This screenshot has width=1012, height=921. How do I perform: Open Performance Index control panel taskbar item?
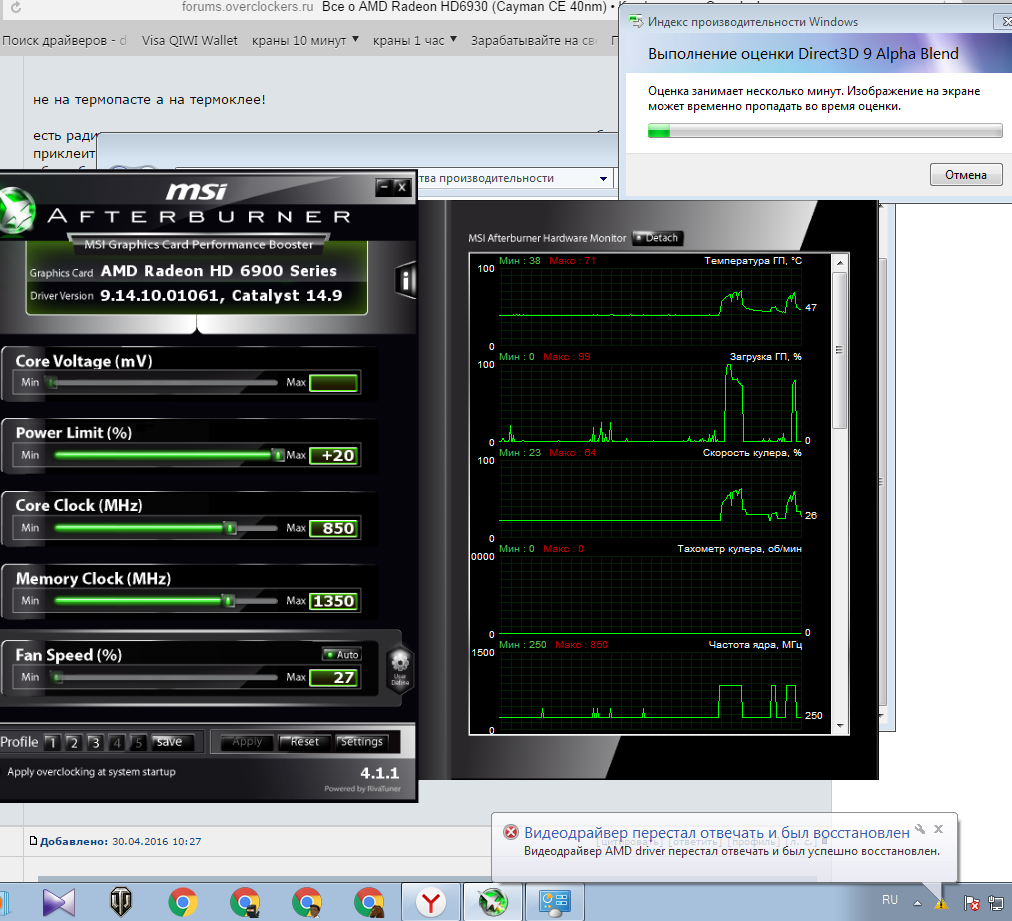tap(555, 902)
